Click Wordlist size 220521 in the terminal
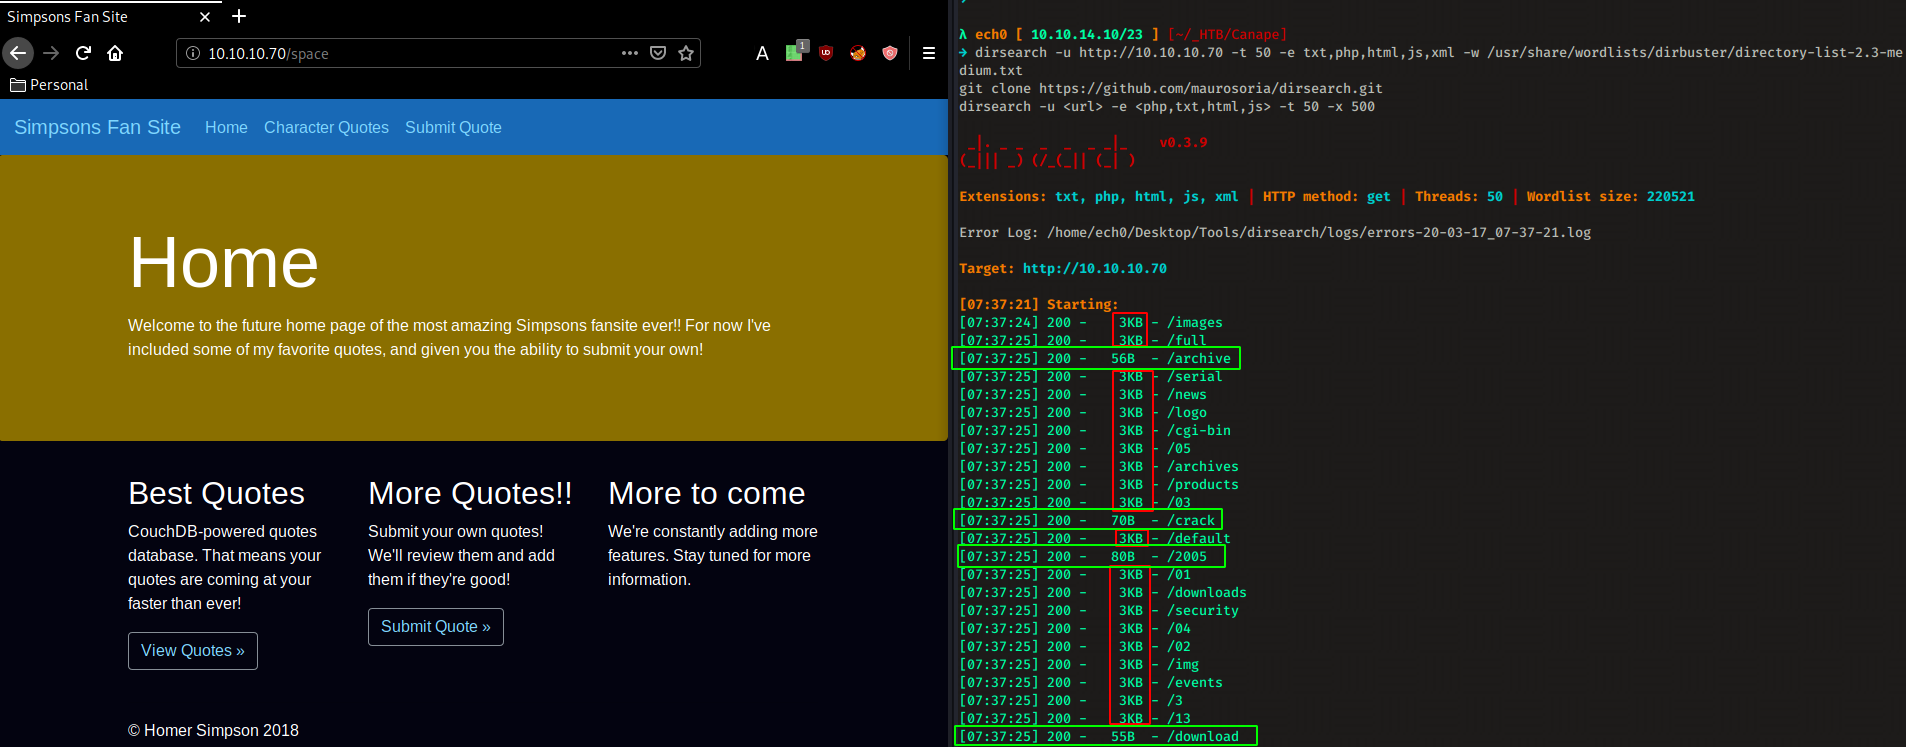 [x=1611, y=196]
